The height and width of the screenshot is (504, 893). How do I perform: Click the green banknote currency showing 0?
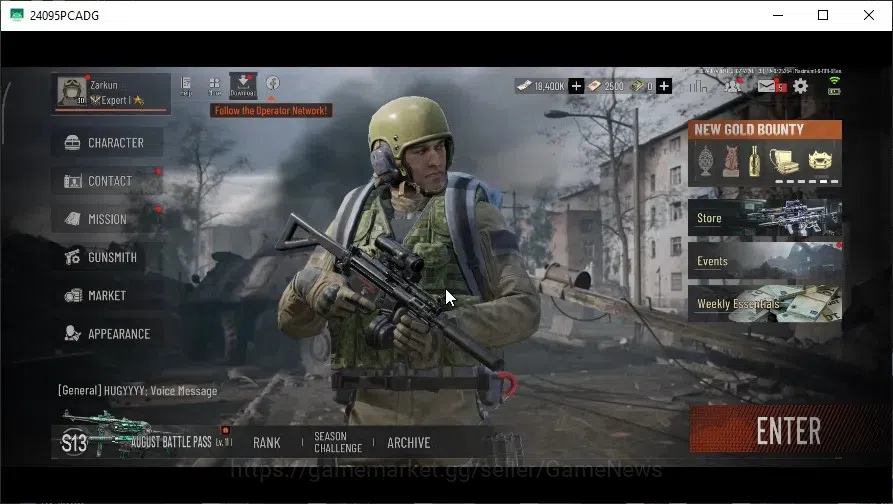click(x=641, y=86)
